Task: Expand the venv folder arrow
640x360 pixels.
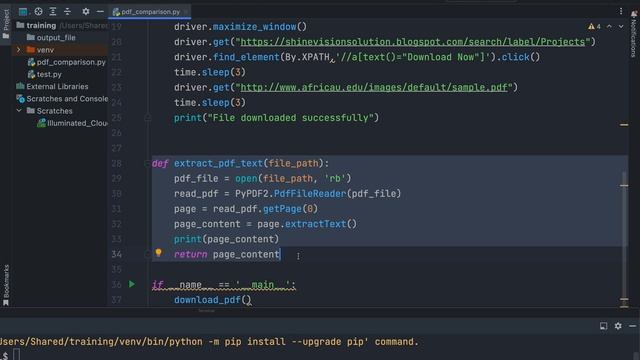Action: (19, 50)
